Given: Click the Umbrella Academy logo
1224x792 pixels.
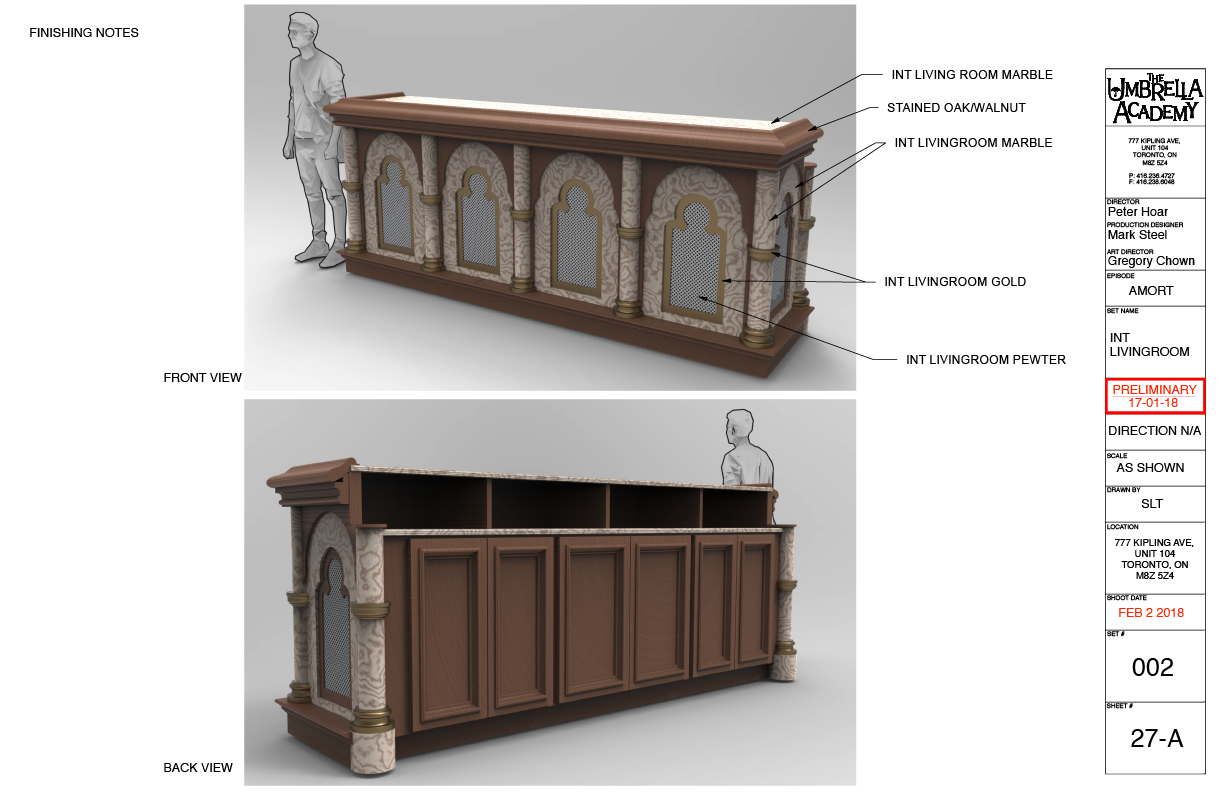Looking at the screenshot, I should [1155, 95].
